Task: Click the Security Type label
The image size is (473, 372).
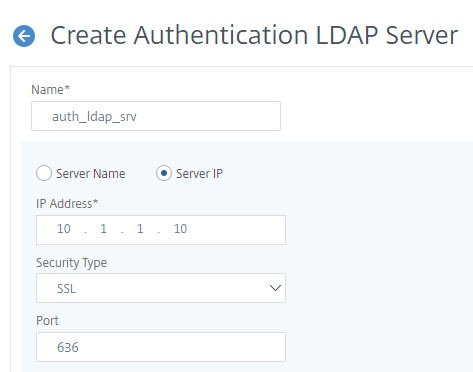Action: click(x=72, y=263)
